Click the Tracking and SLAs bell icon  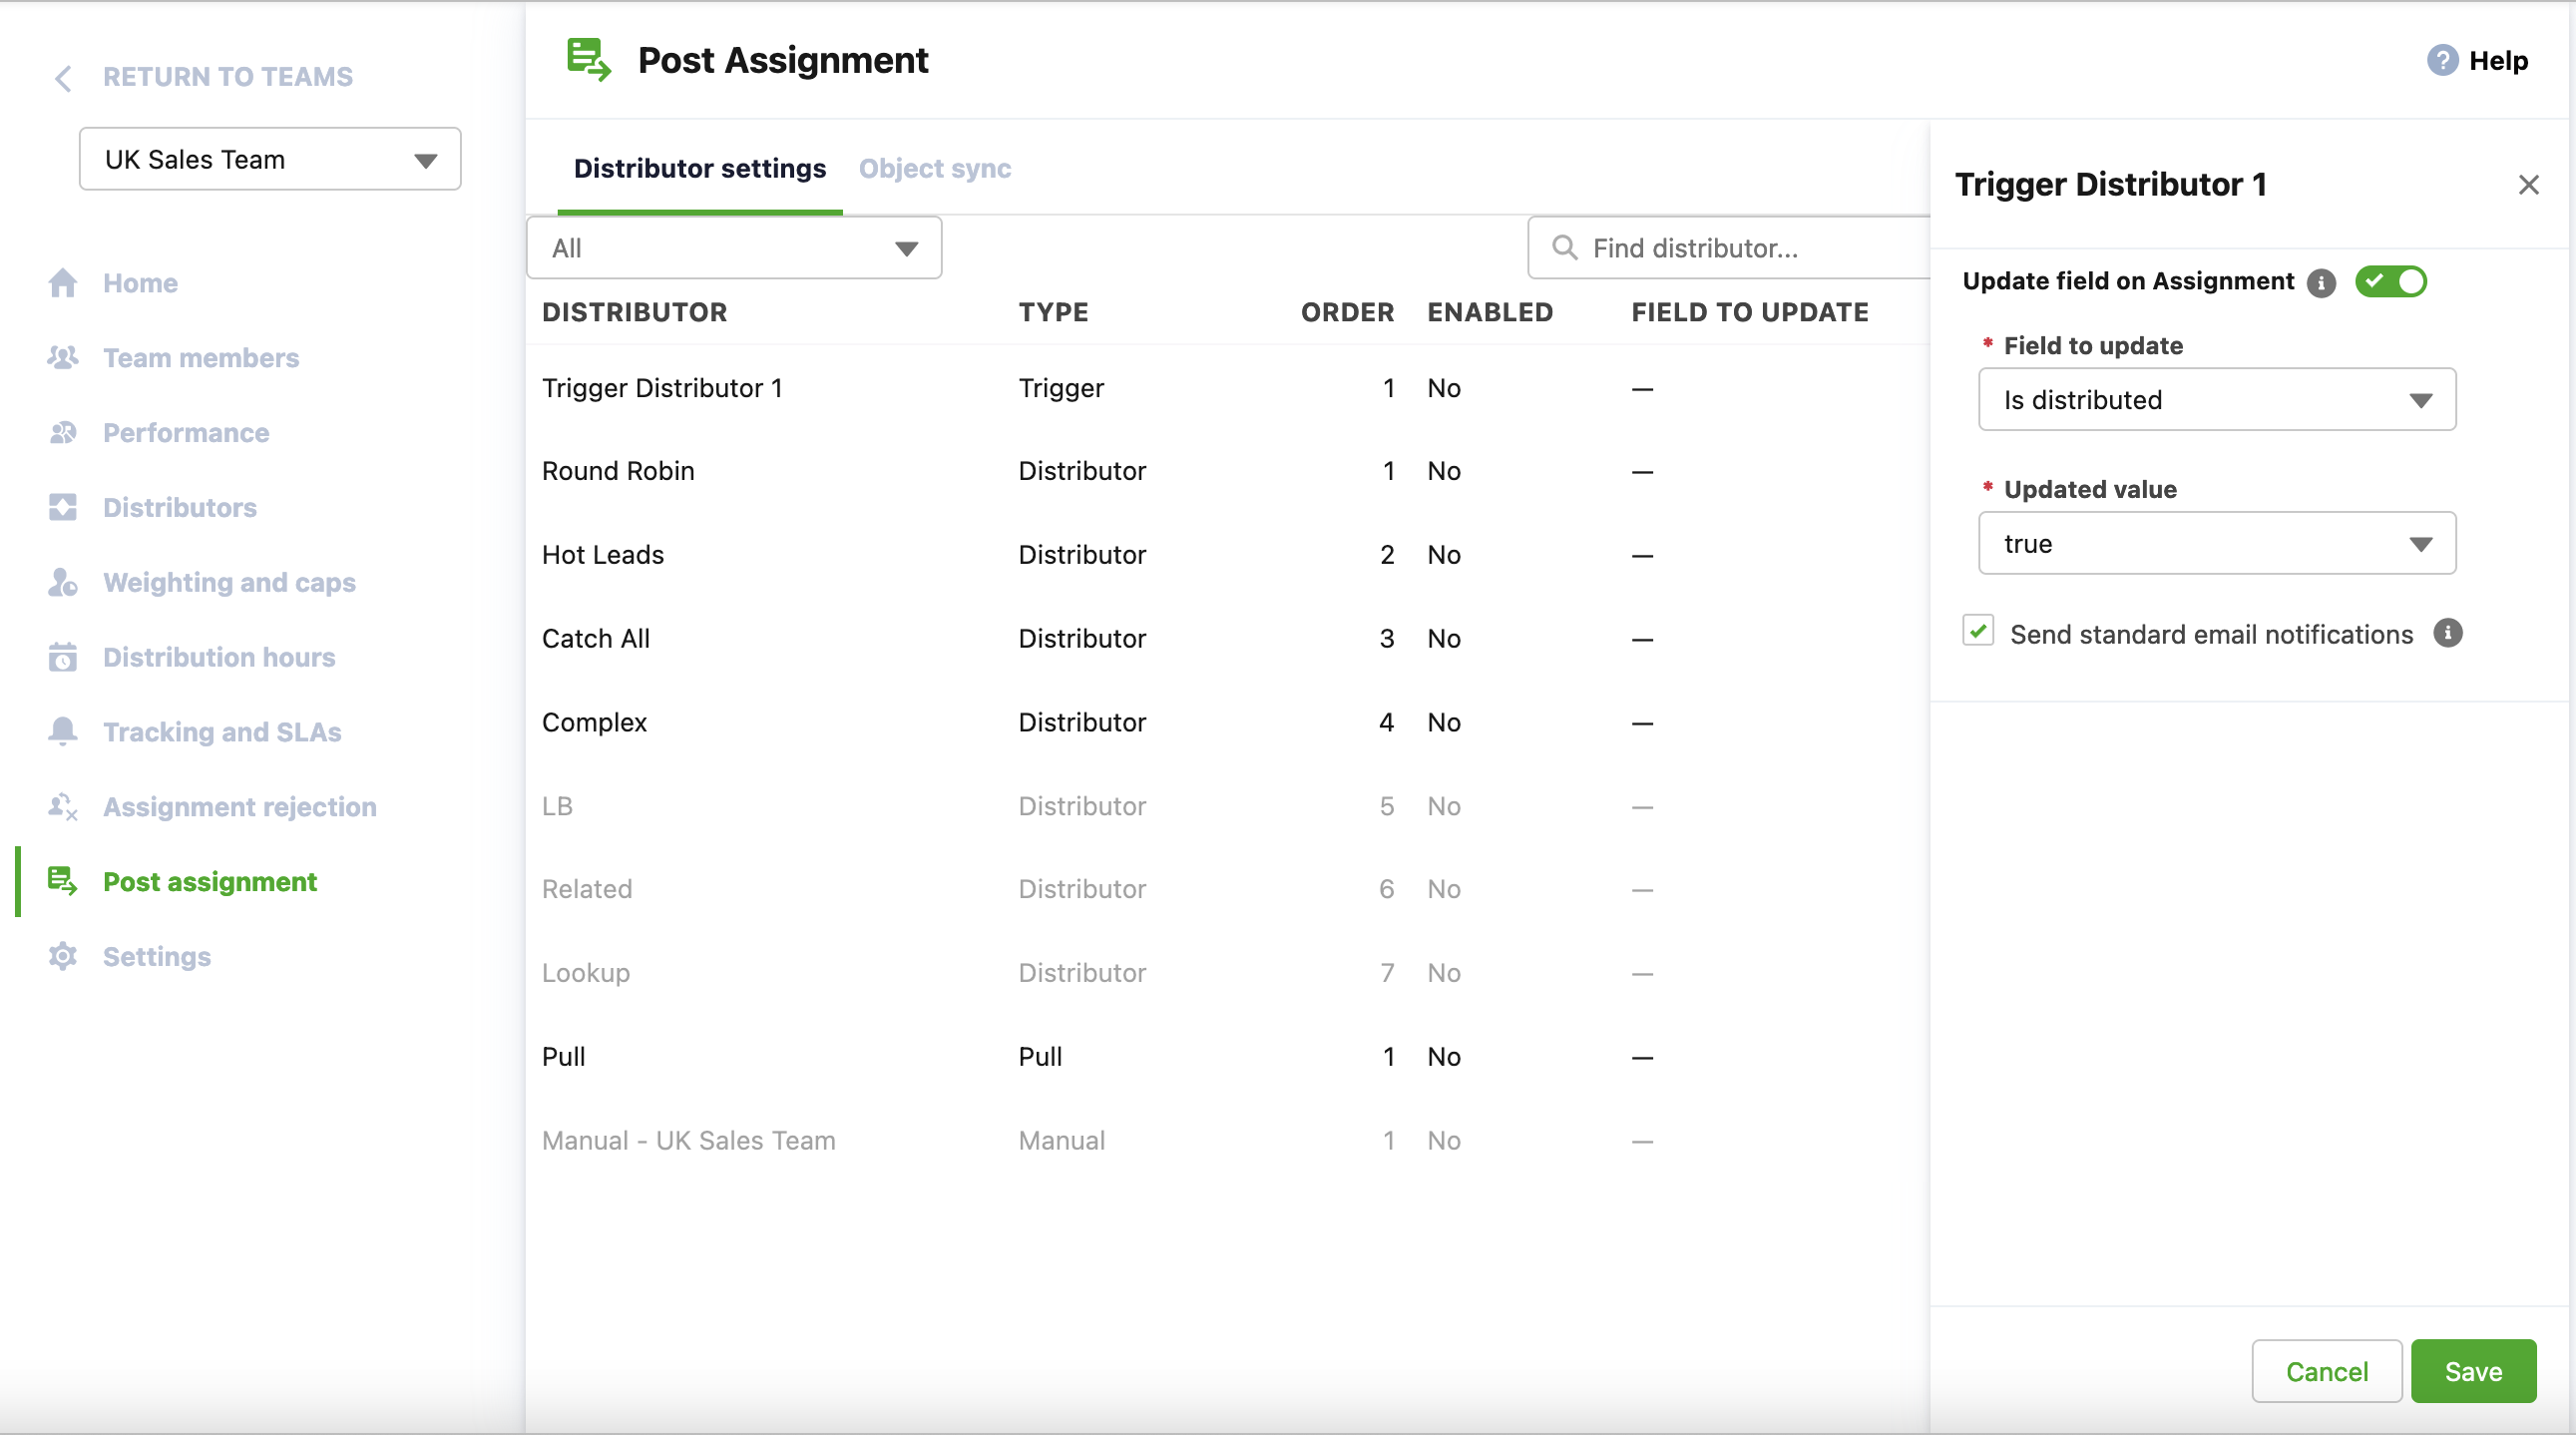(x=63, y=731)
